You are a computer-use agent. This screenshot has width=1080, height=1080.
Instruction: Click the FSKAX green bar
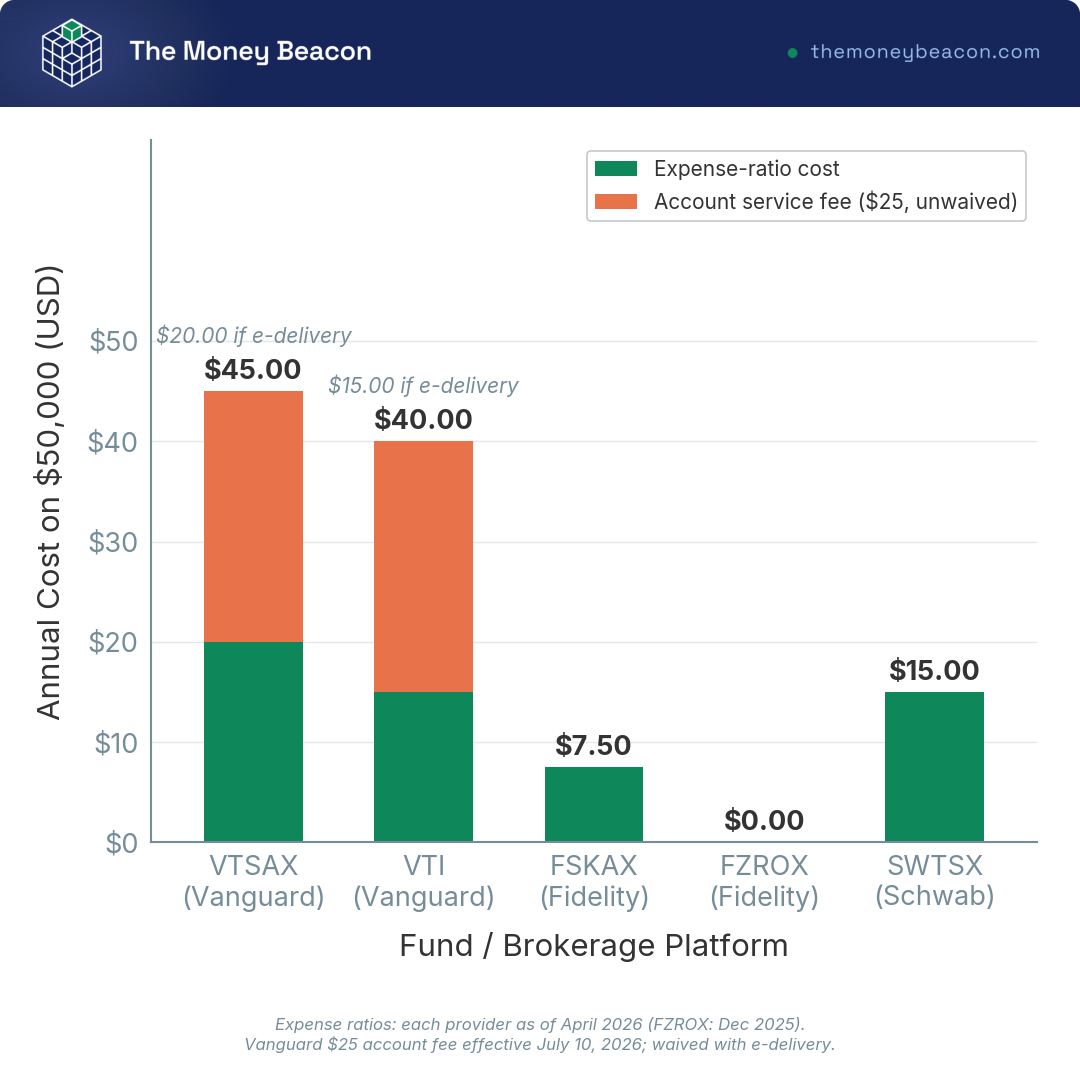click(594, 804)
